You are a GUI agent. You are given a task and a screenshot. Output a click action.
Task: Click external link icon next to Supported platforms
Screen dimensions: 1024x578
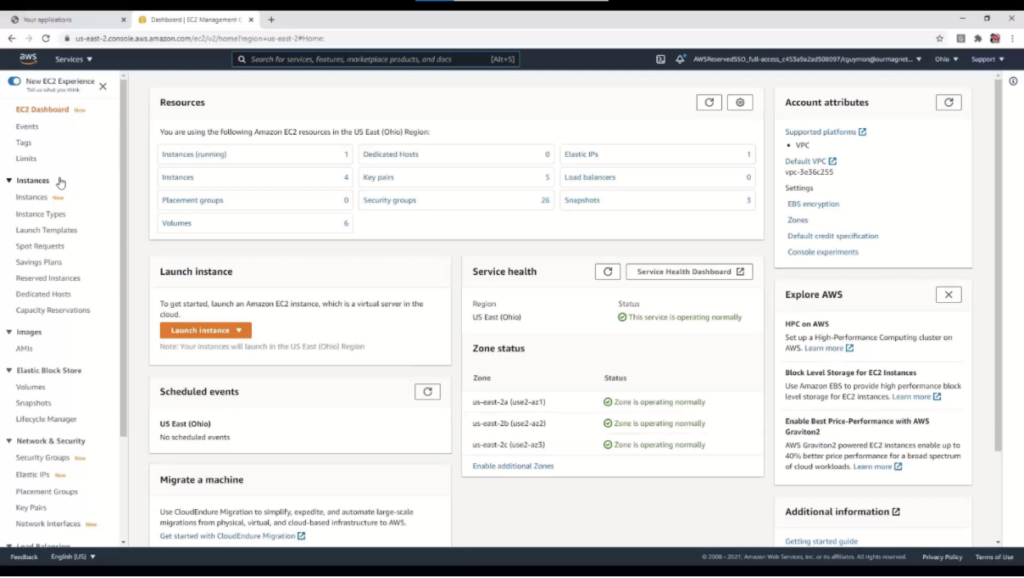point(862,132)
